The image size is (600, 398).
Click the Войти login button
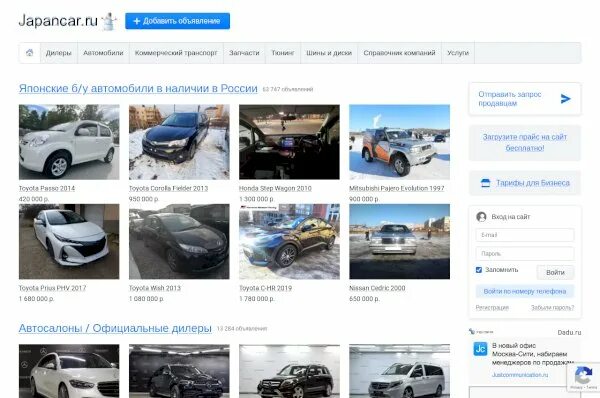[x=555, y=272]
